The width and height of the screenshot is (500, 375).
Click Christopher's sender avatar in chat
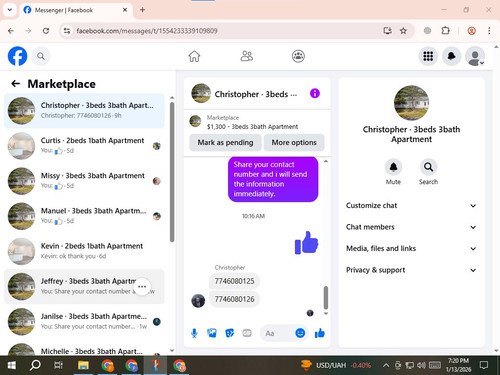(x=198, y=301)
